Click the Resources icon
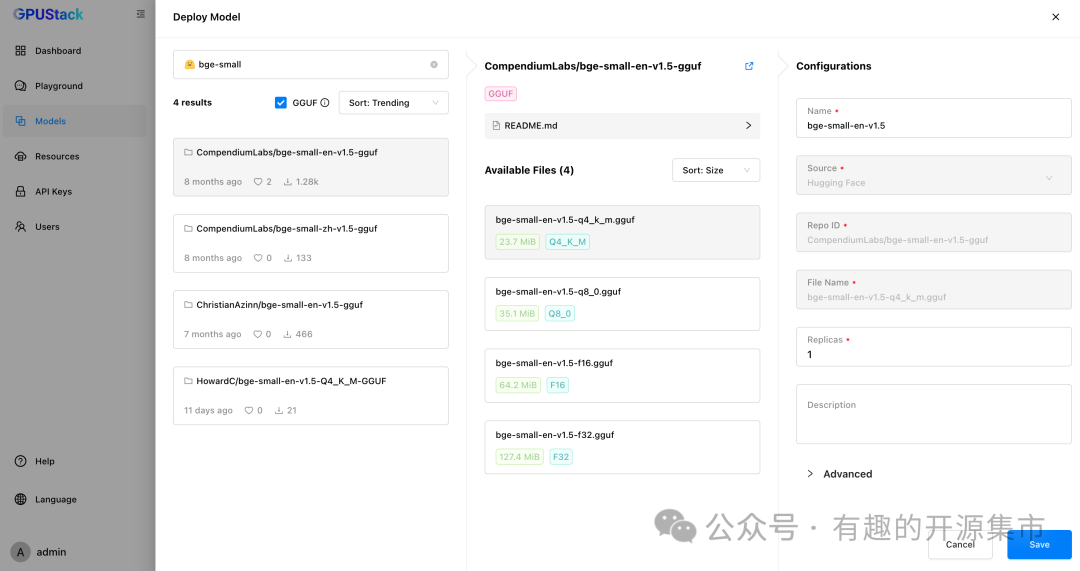Viewport: 1080px width, 571px height. [x=21, y=156]
